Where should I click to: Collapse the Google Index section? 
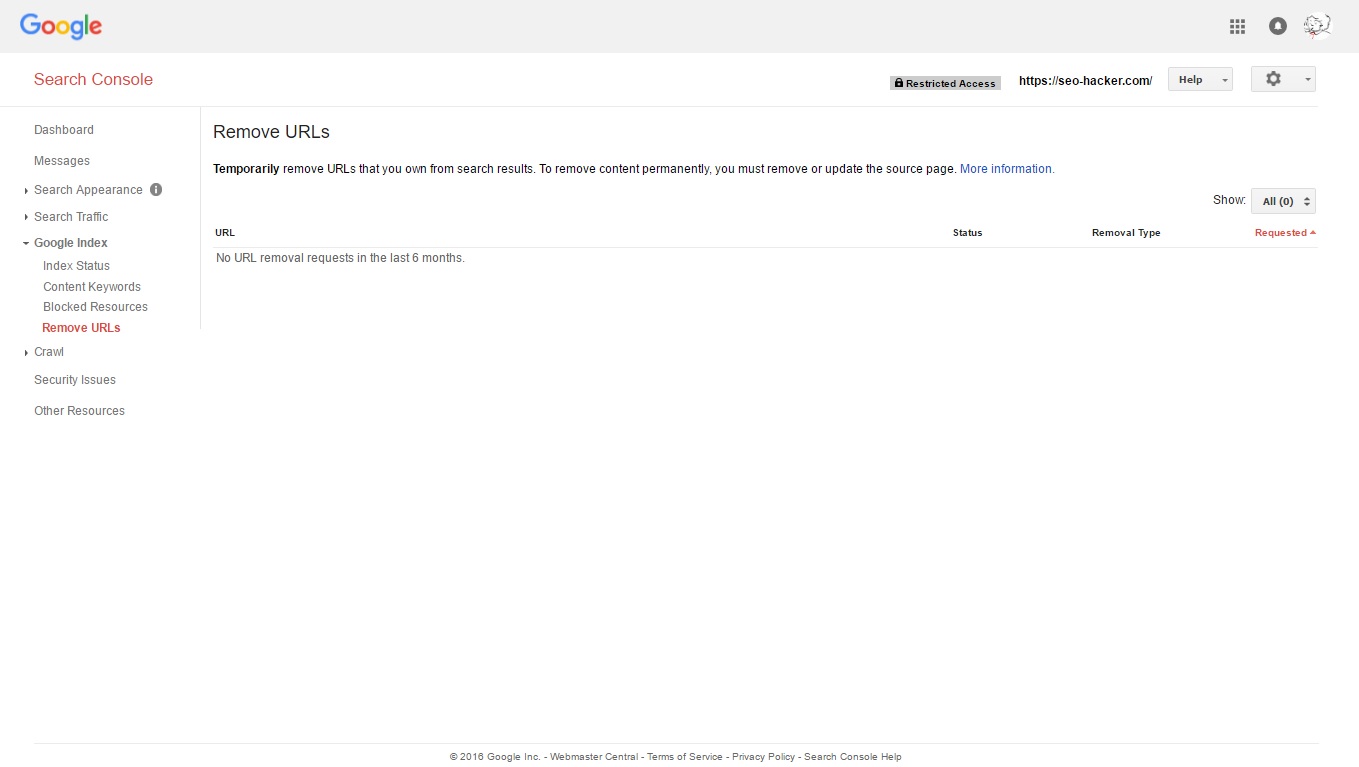point(70,243)
